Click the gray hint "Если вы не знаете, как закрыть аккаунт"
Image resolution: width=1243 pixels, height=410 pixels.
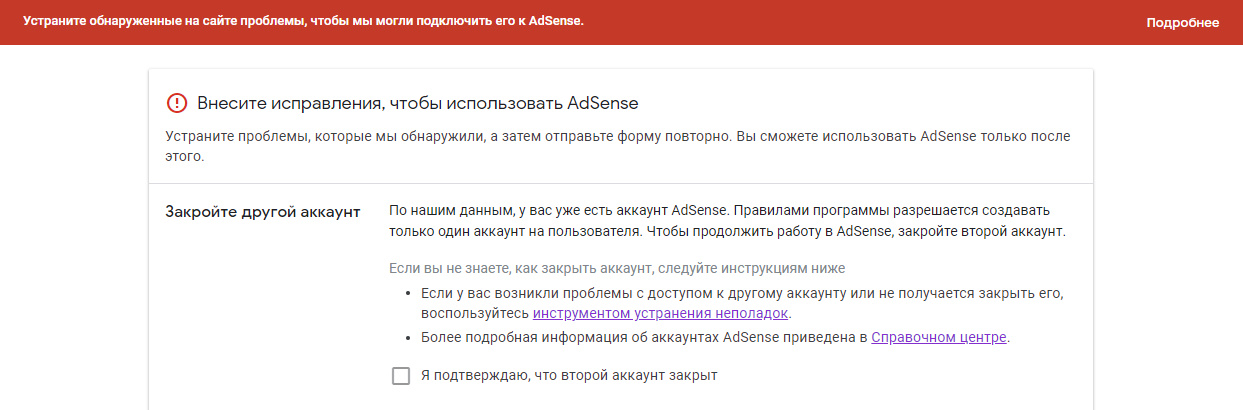click(617, 268)
